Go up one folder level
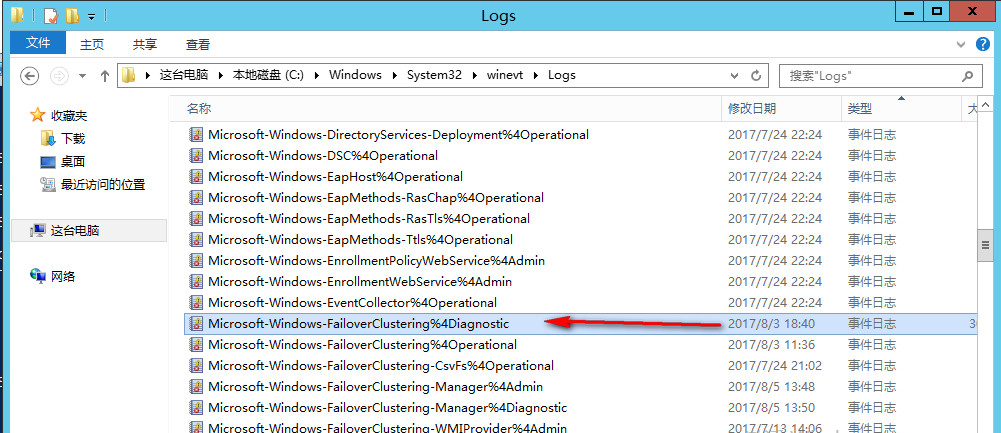The height and width of the screenshot is (433, 1001). coord(105,76)
